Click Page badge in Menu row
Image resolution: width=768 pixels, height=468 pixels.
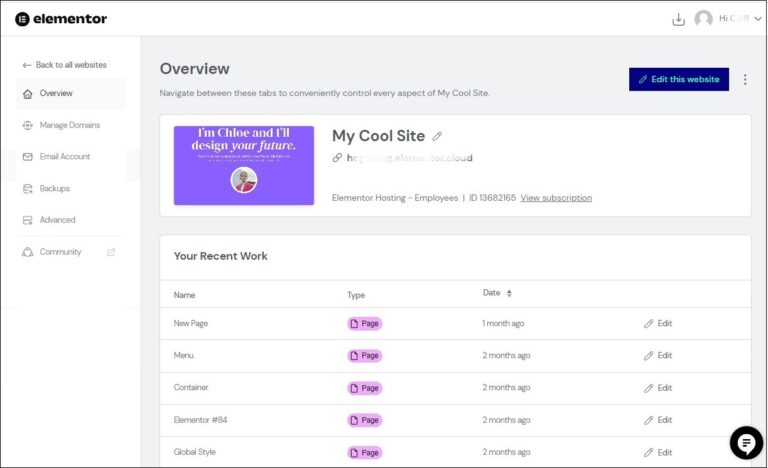pyautogui.click(x=364, y=355)
